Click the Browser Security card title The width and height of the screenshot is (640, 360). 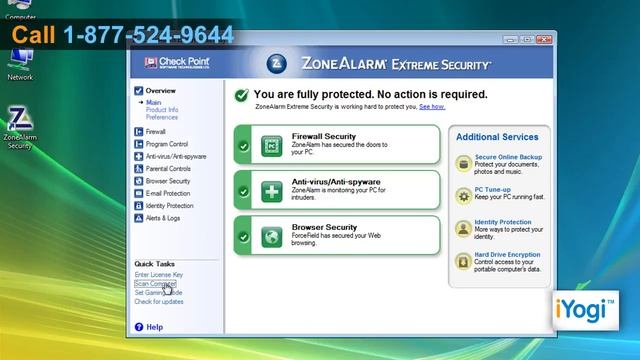(324, 227)
